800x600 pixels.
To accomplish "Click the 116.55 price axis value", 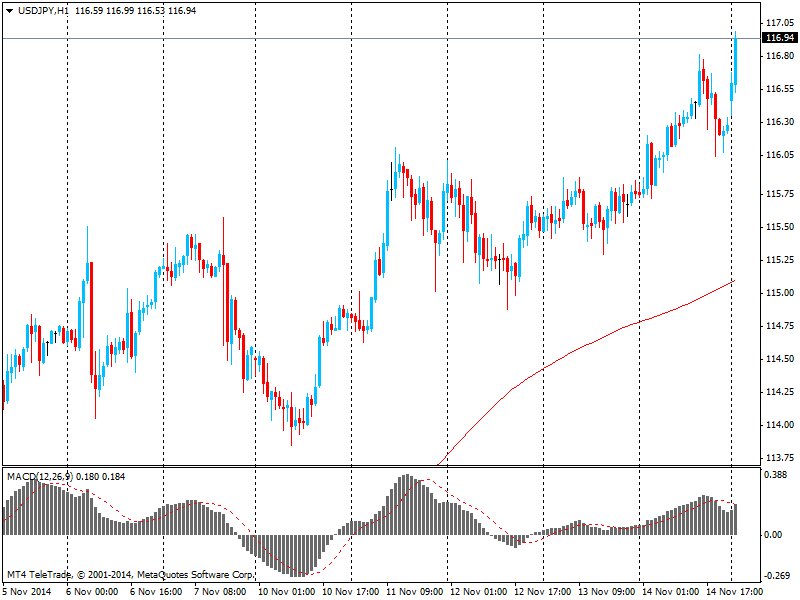I will (780, 89).
